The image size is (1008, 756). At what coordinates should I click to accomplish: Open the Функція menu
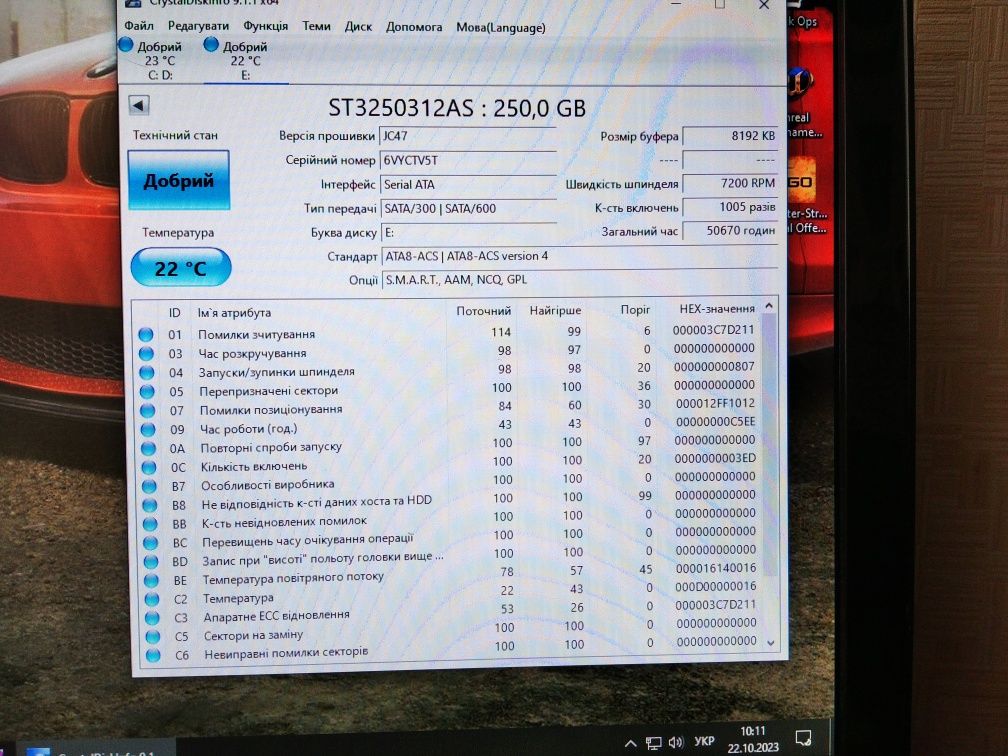click(266, 26)
